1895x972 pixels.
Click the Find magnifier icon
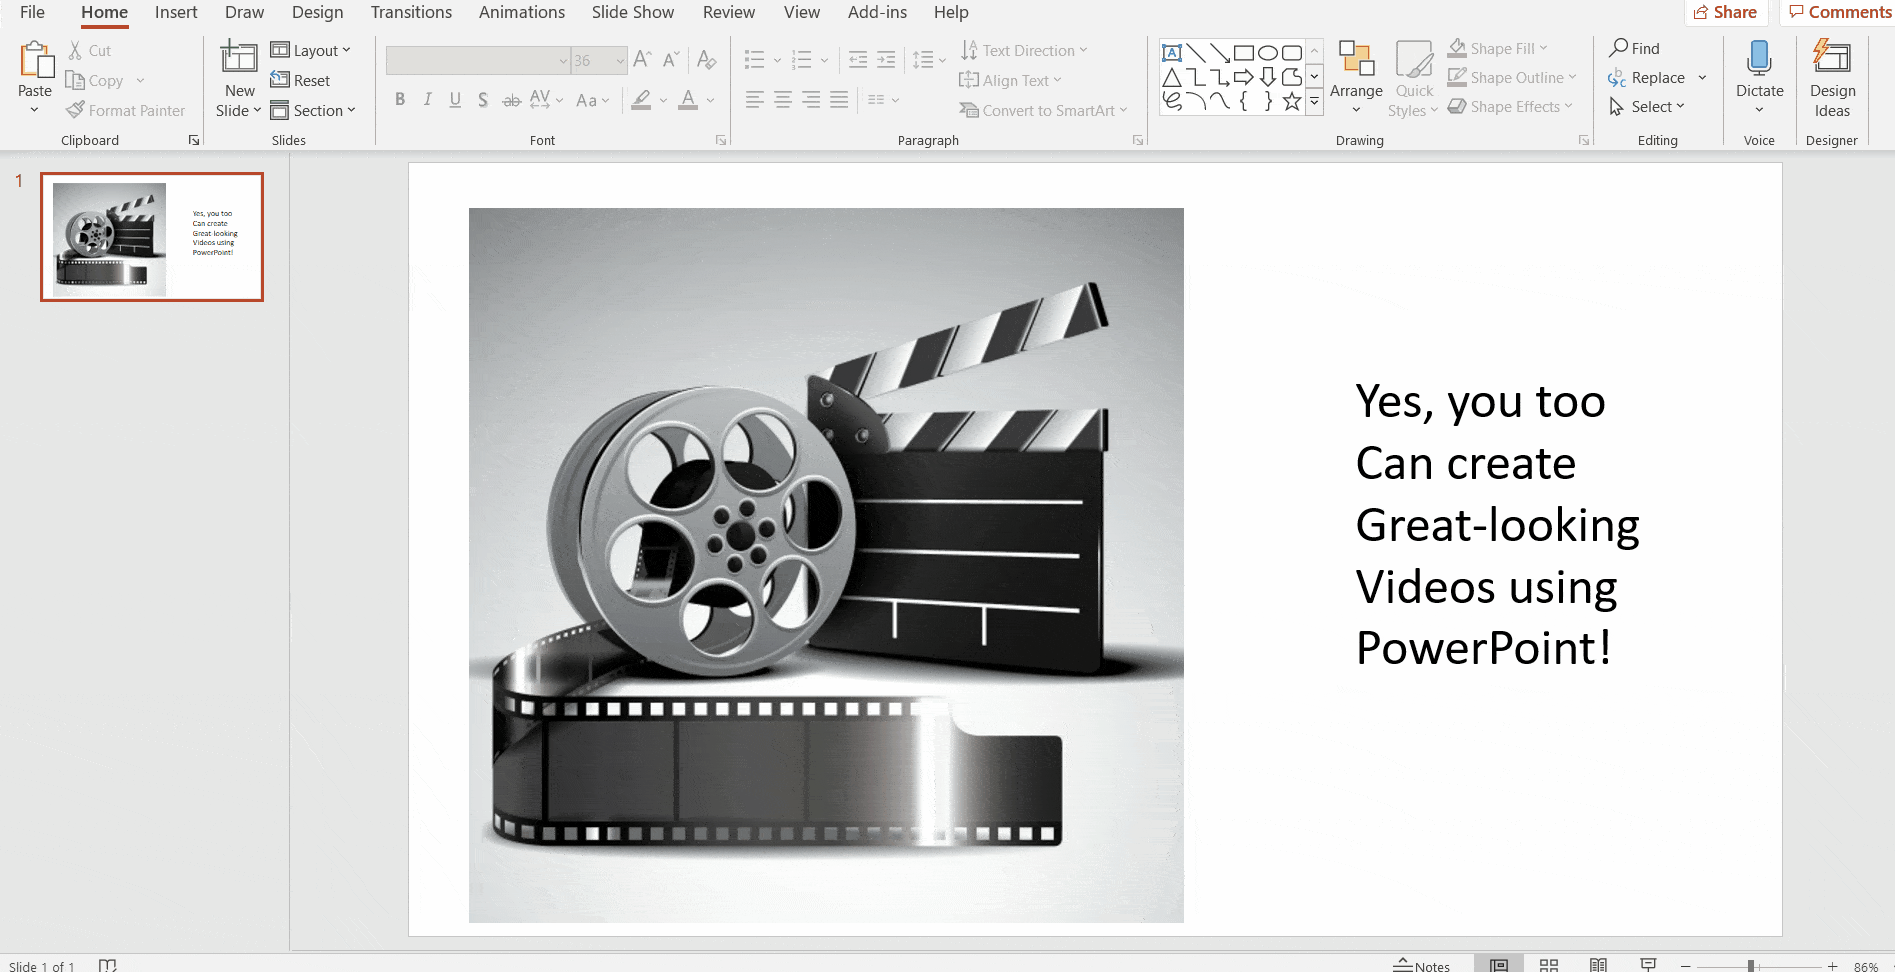[1618, 48]
